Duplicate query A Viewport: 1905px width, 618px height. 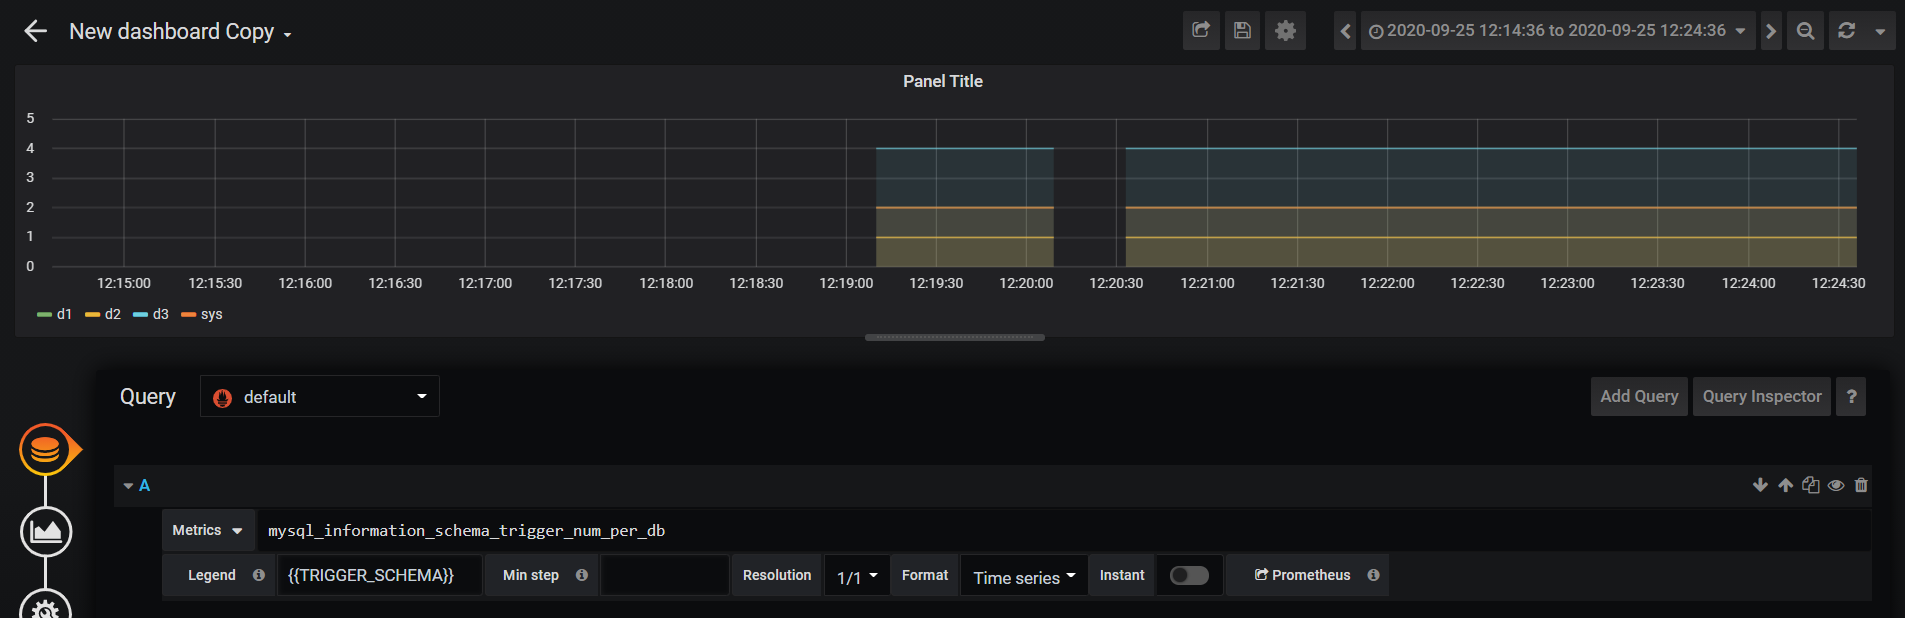[x=1810, y=485]
